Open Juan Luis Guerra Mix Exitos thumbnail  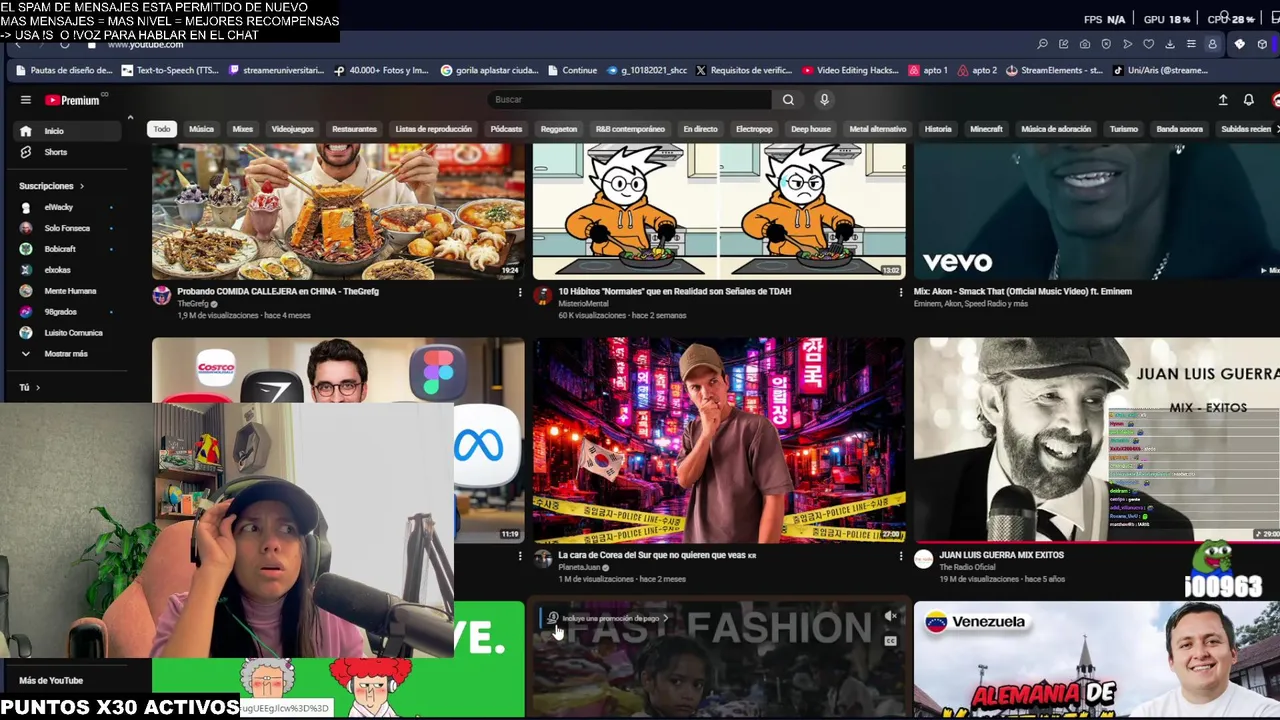coord(1097,440)
